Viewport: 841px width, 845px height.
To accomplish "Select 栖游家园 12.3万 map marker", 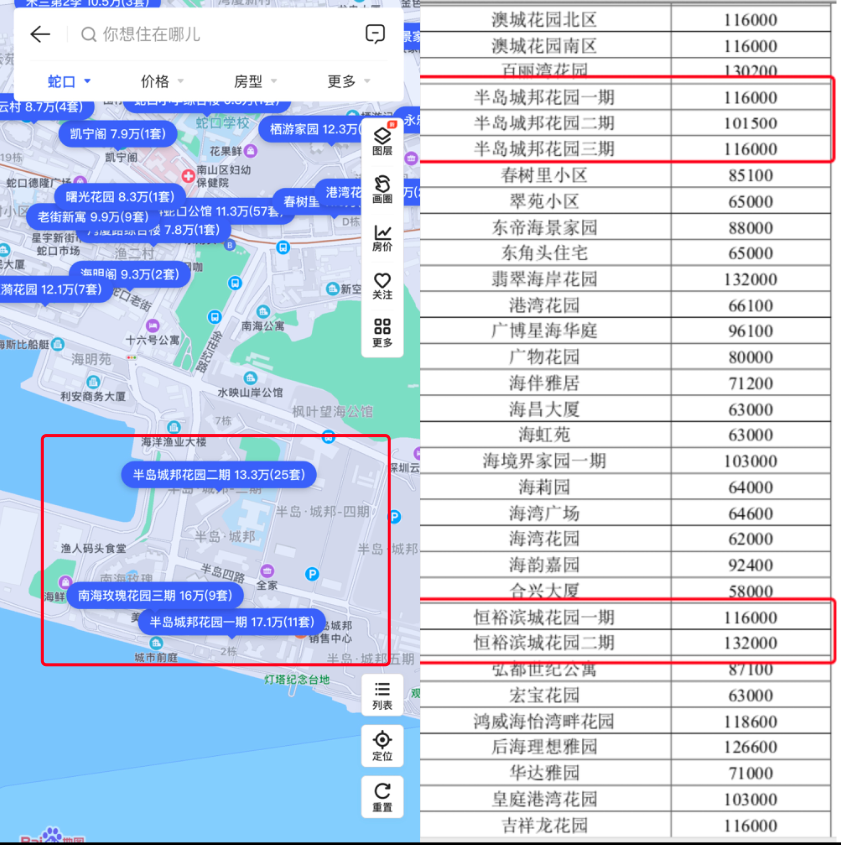I will pyautogui.click(x=314, y=129).
